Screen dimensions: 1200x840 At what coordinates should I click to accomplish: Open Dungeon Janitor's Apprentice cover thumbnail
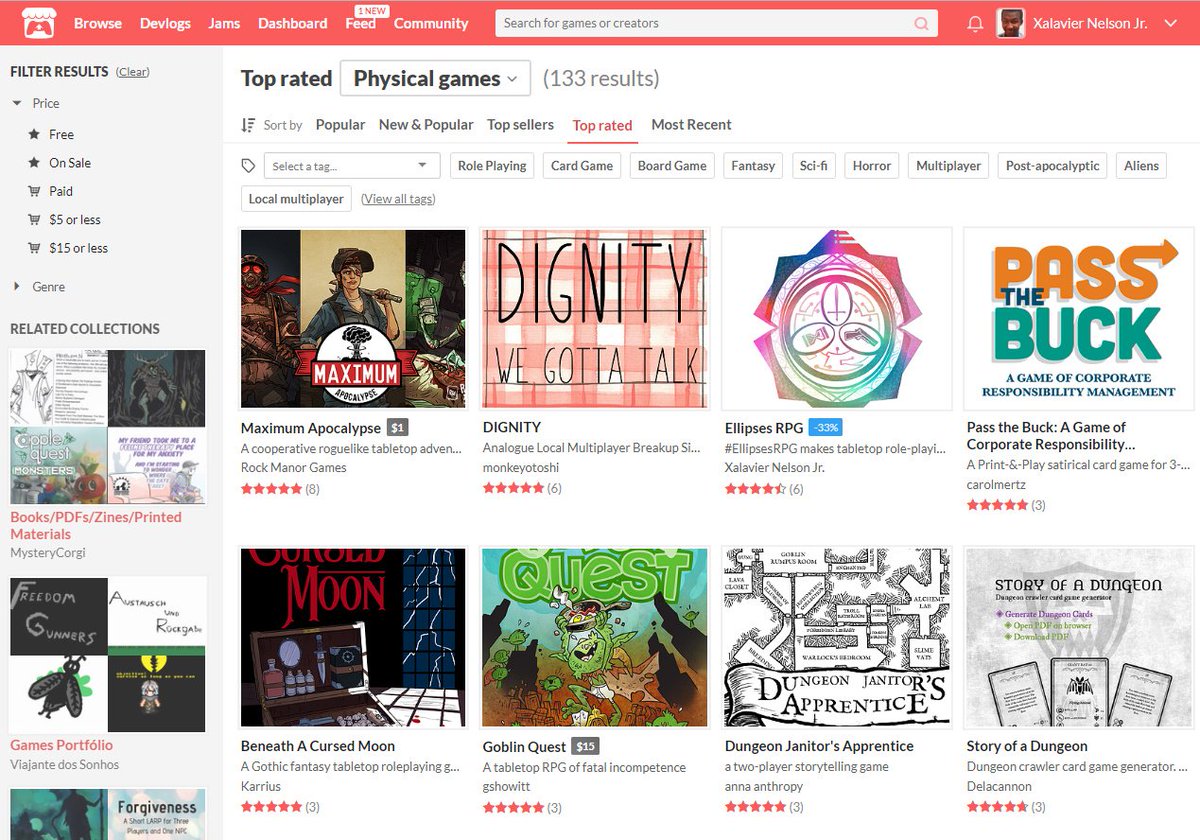[837, 637]
